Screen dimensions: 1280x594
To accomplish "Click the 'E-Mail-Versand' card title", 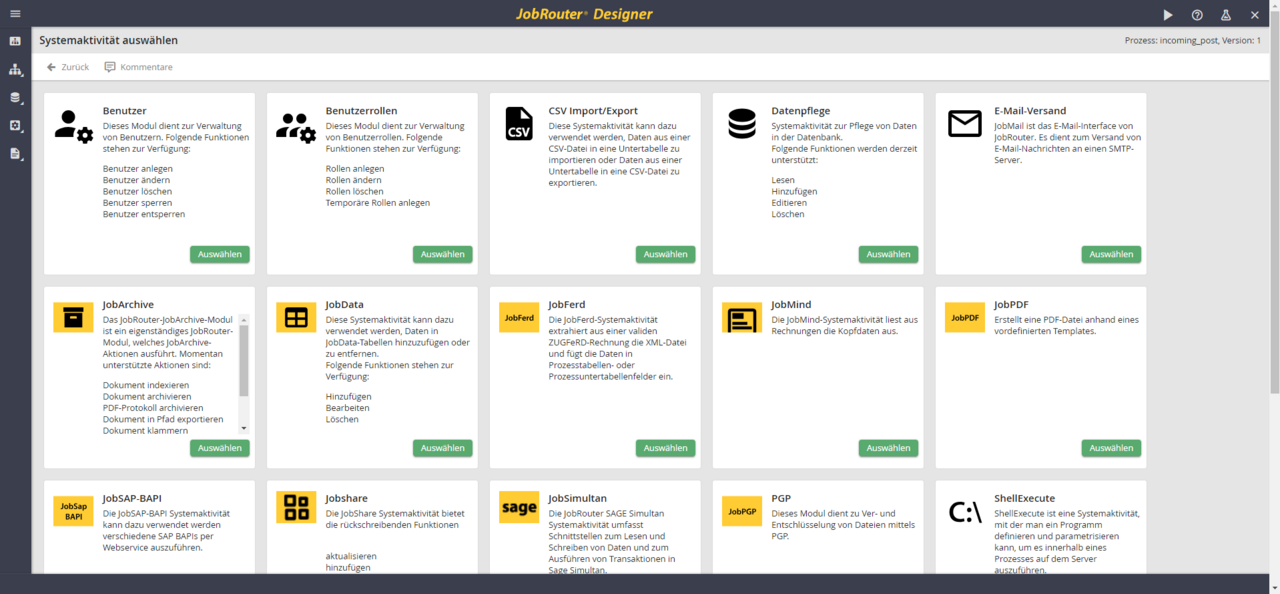I will [1030, 111].
